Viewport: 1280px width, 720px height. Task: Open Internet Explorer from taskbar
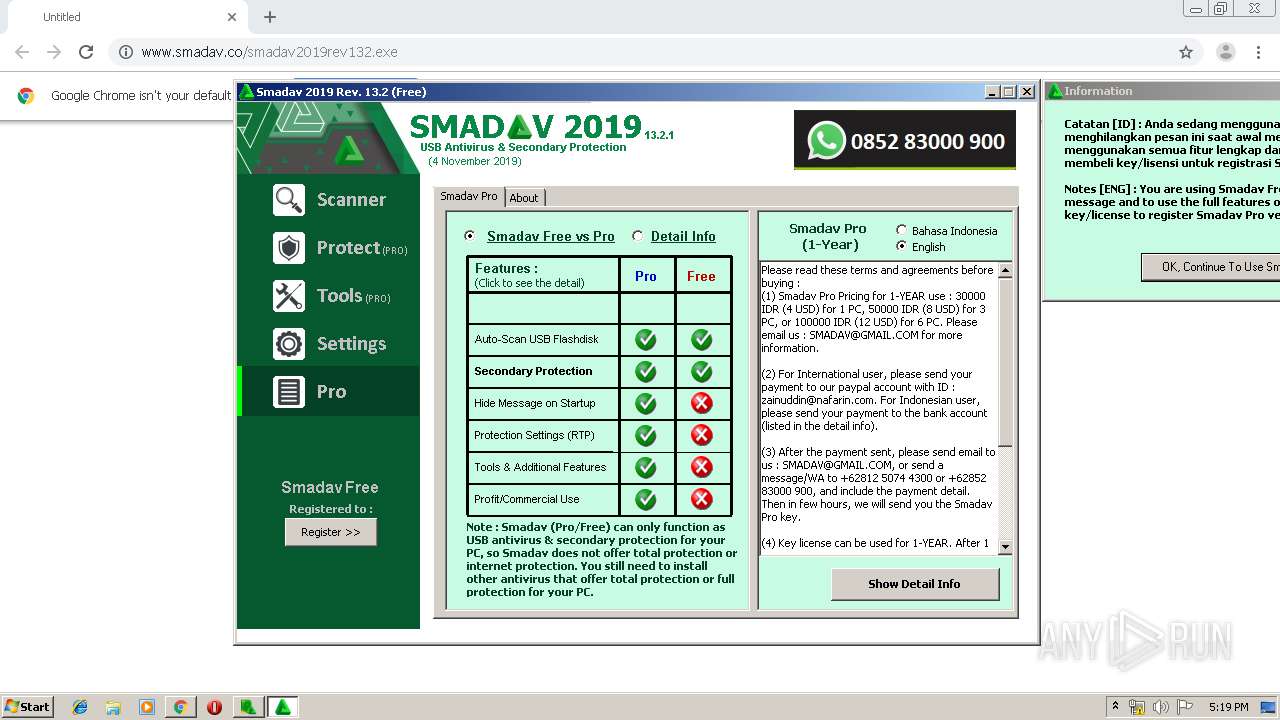[x=80, y=707]
